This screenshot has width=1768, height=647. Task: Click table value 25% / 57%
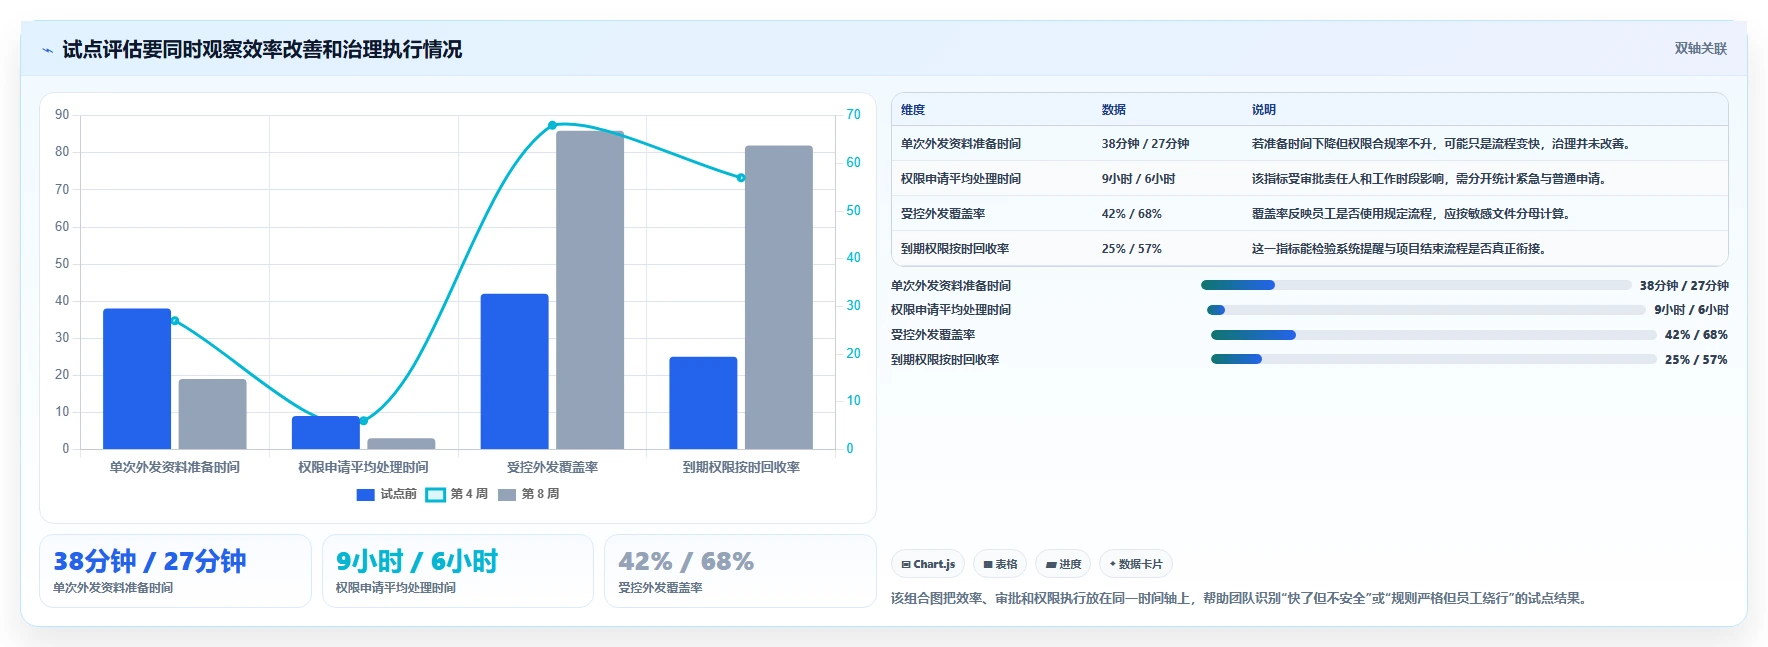click(x=1132, y=249)
